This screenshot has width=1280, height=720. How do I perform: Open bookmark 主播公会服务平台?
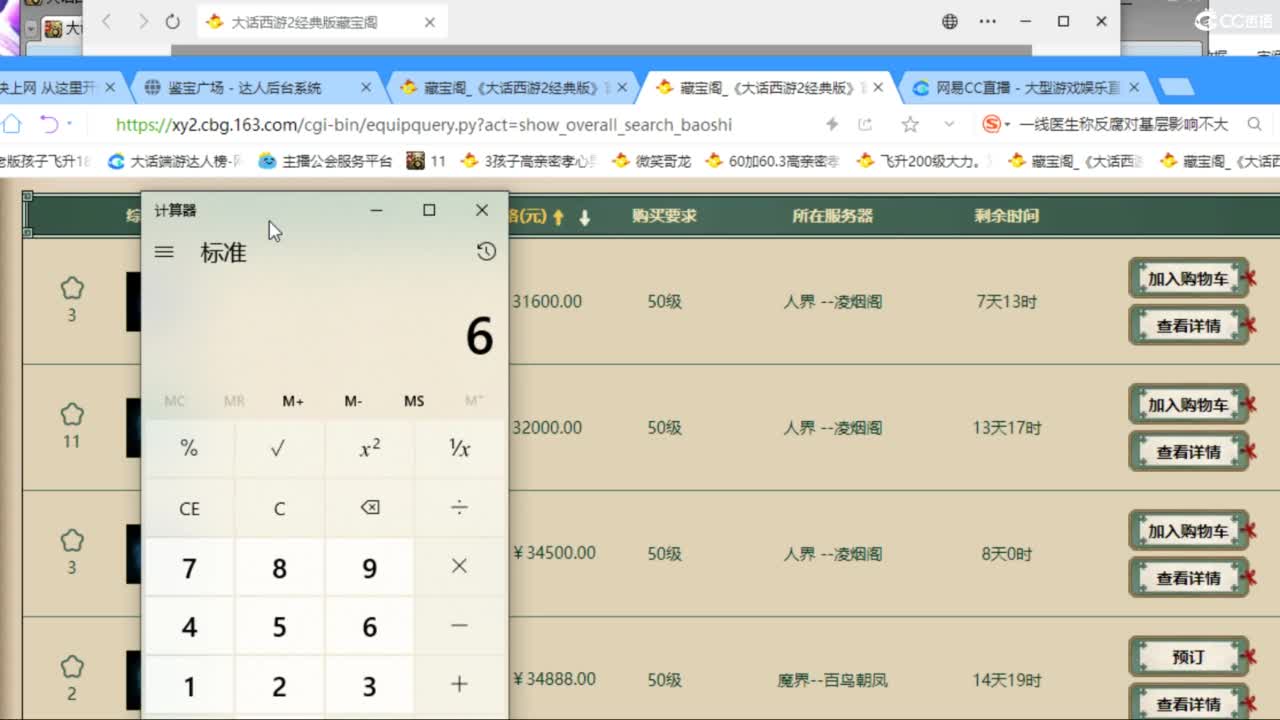pos(325,161)
